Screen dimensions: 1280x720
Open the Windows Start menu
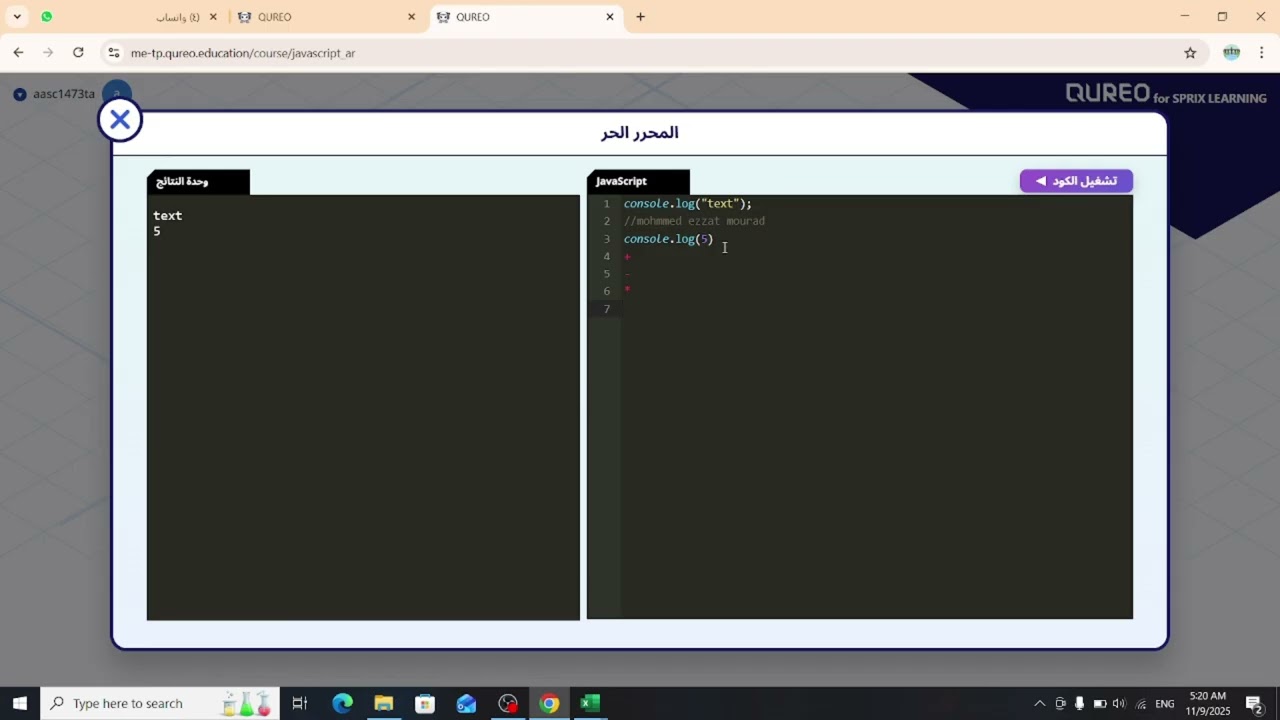point(19,704)
